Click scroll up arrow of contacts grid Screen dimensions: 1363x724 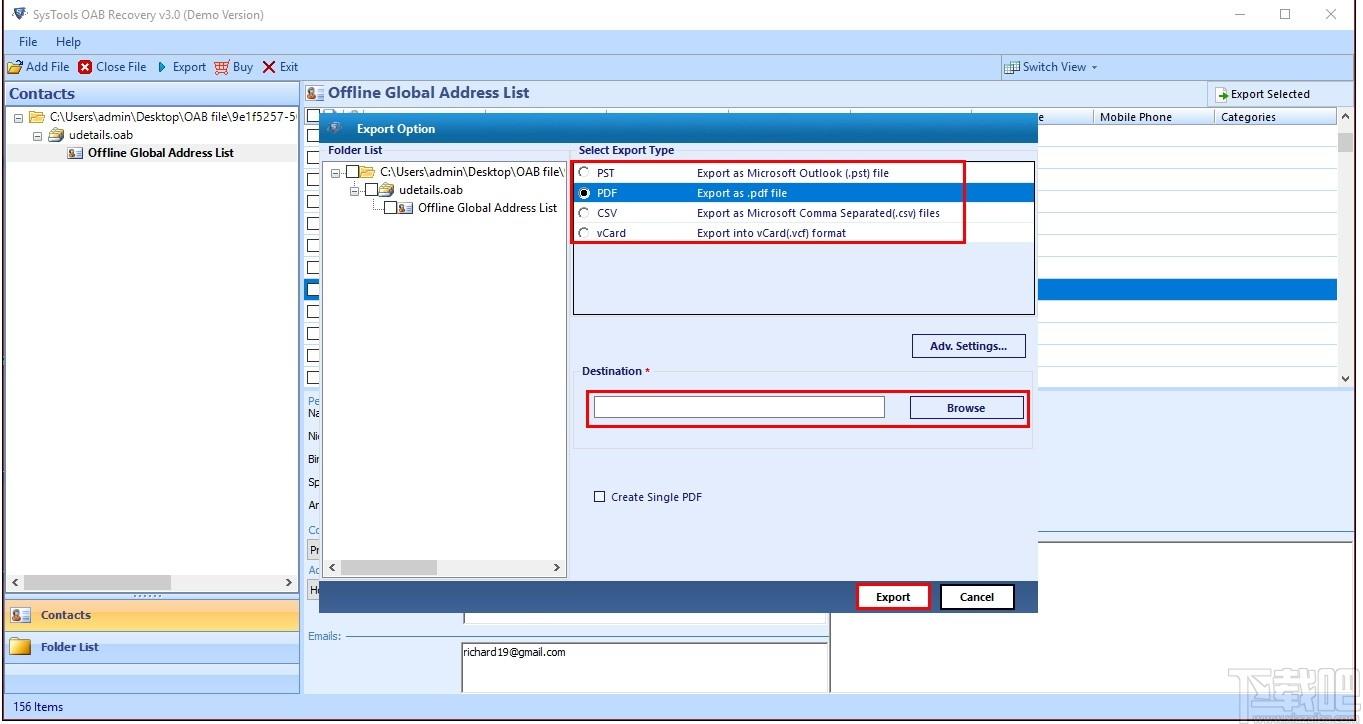1345,116
